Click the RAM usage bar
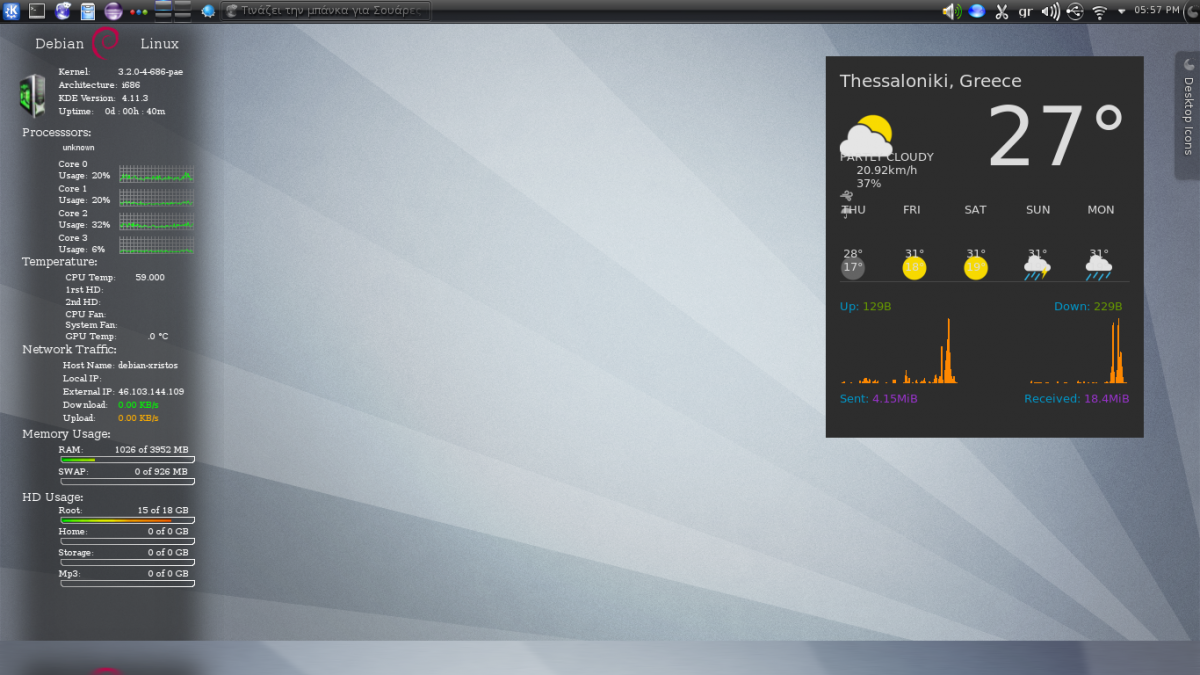Viewport: 1200px width, 675px height. [128, 460]
